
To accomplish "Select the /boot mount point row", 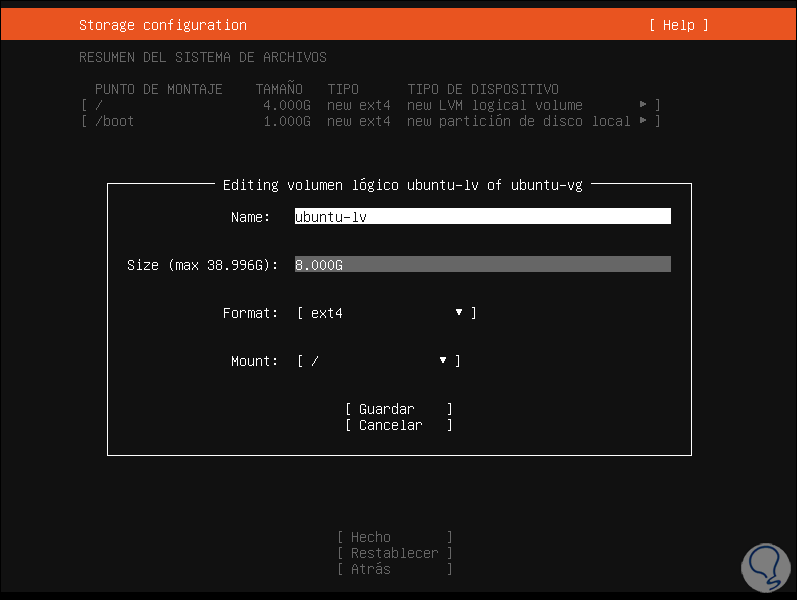I will coord(371,122).
